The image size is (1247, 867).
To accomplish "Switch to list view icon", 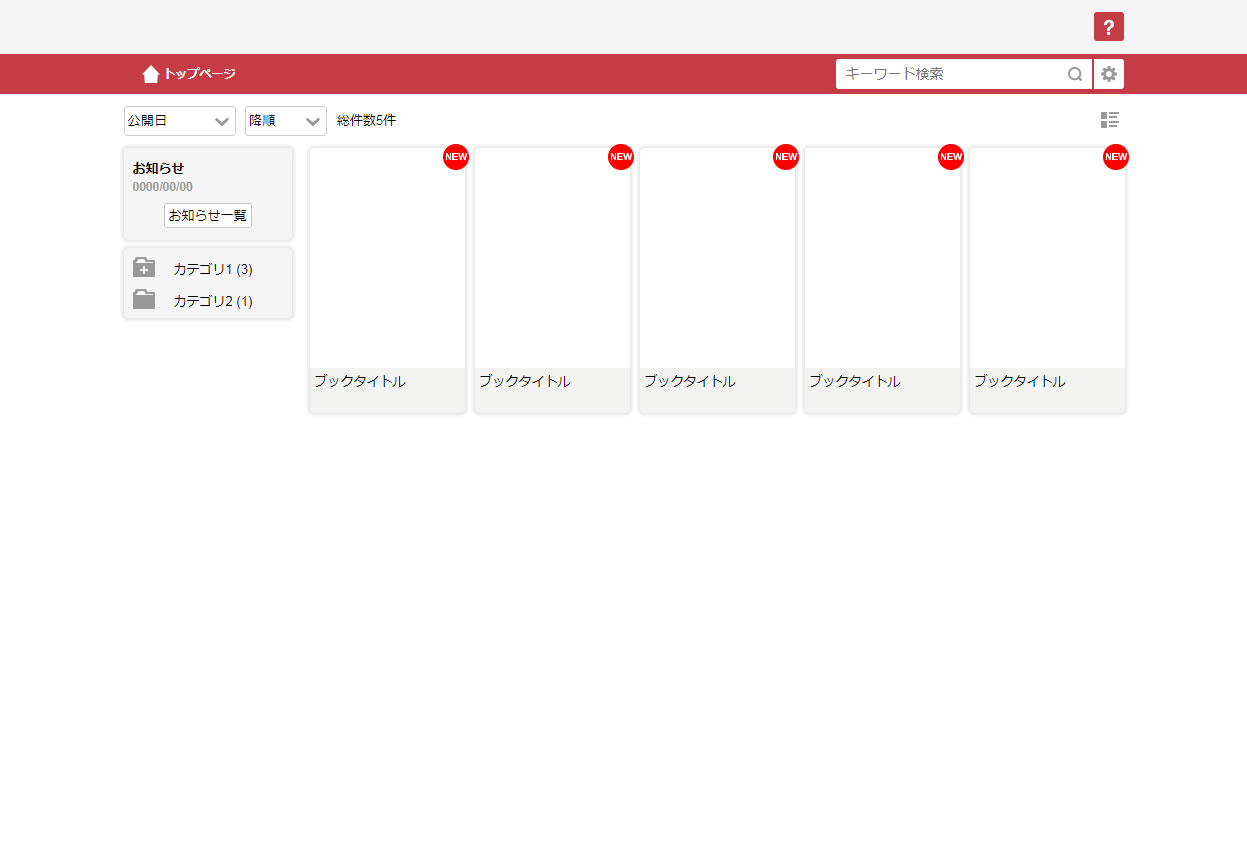I will click(1109, 120).
